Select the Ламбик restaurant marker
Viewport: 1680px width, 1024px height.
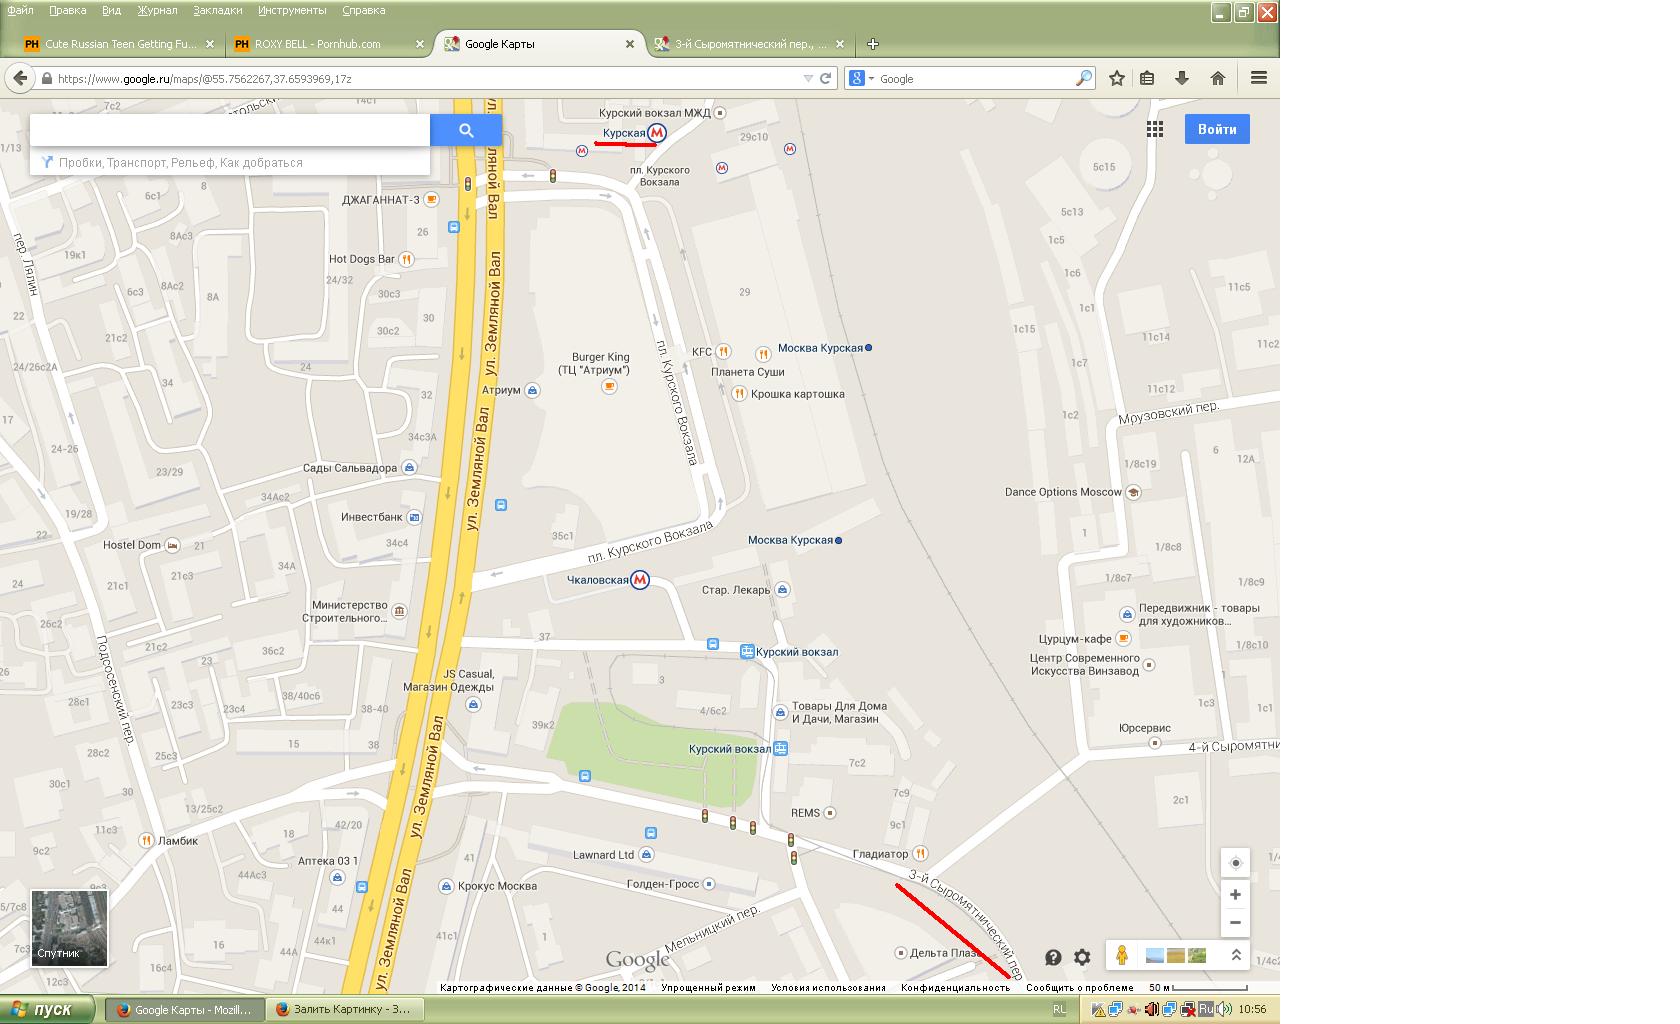(146, 840)
